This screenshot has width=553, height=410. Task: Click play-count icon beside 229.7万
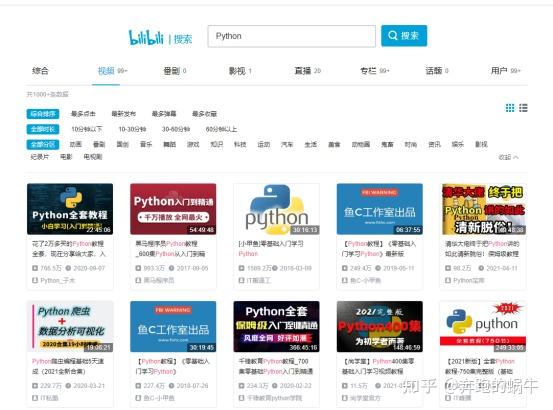tap(35, 386)
